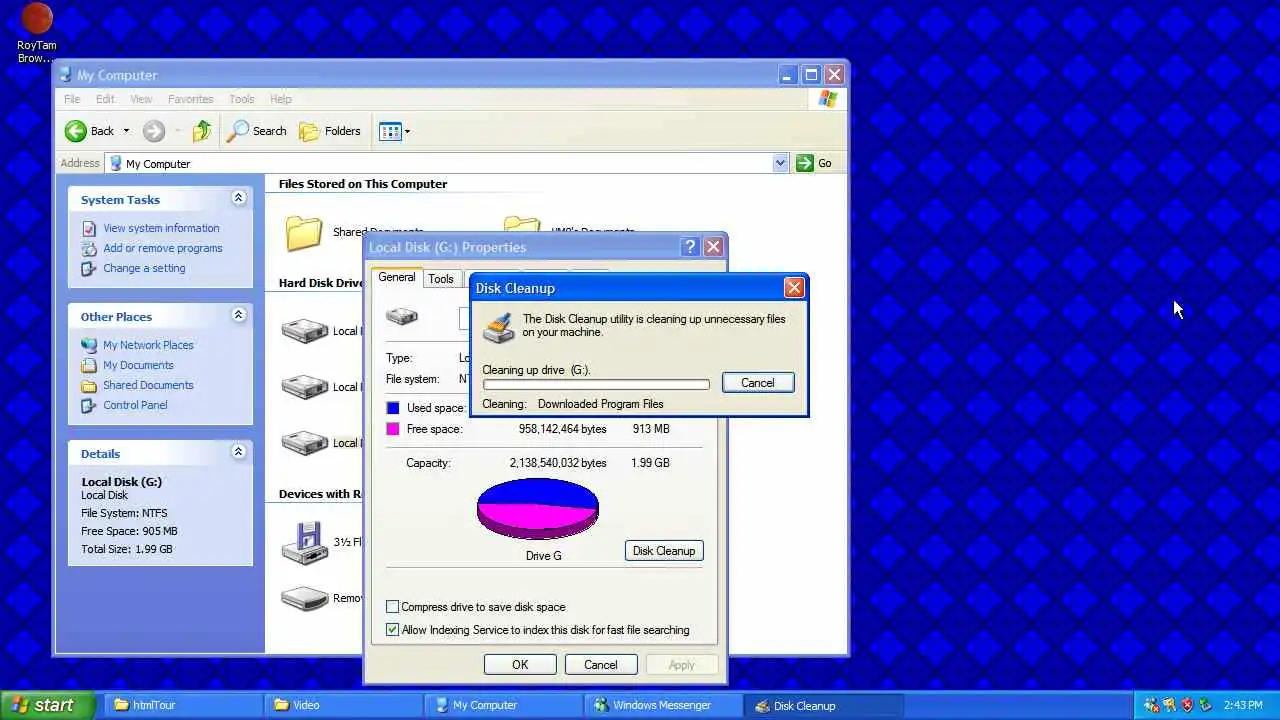Switch to Windows Messenger taskbar button
This screenshot has height=720, width=1280.
(x=662, y=705)
